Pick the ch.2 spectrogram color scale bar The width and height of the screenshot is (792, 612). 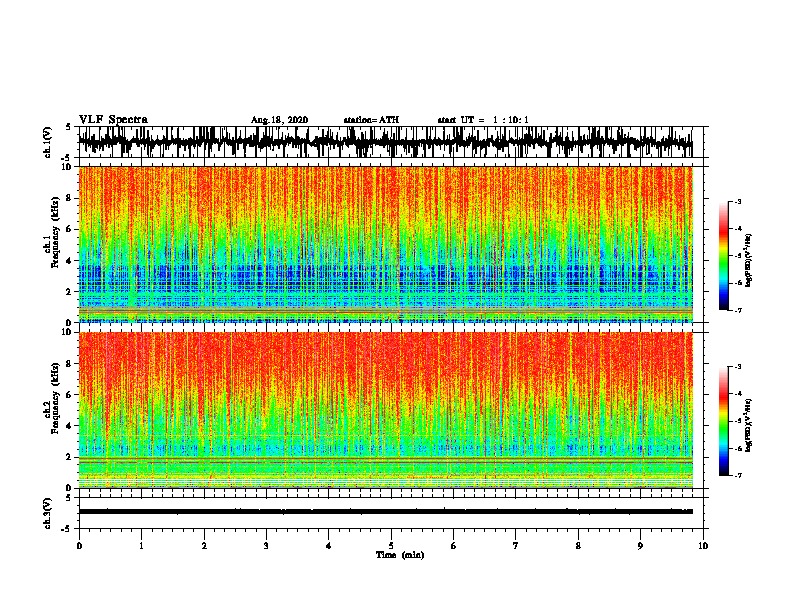(724, 421)
